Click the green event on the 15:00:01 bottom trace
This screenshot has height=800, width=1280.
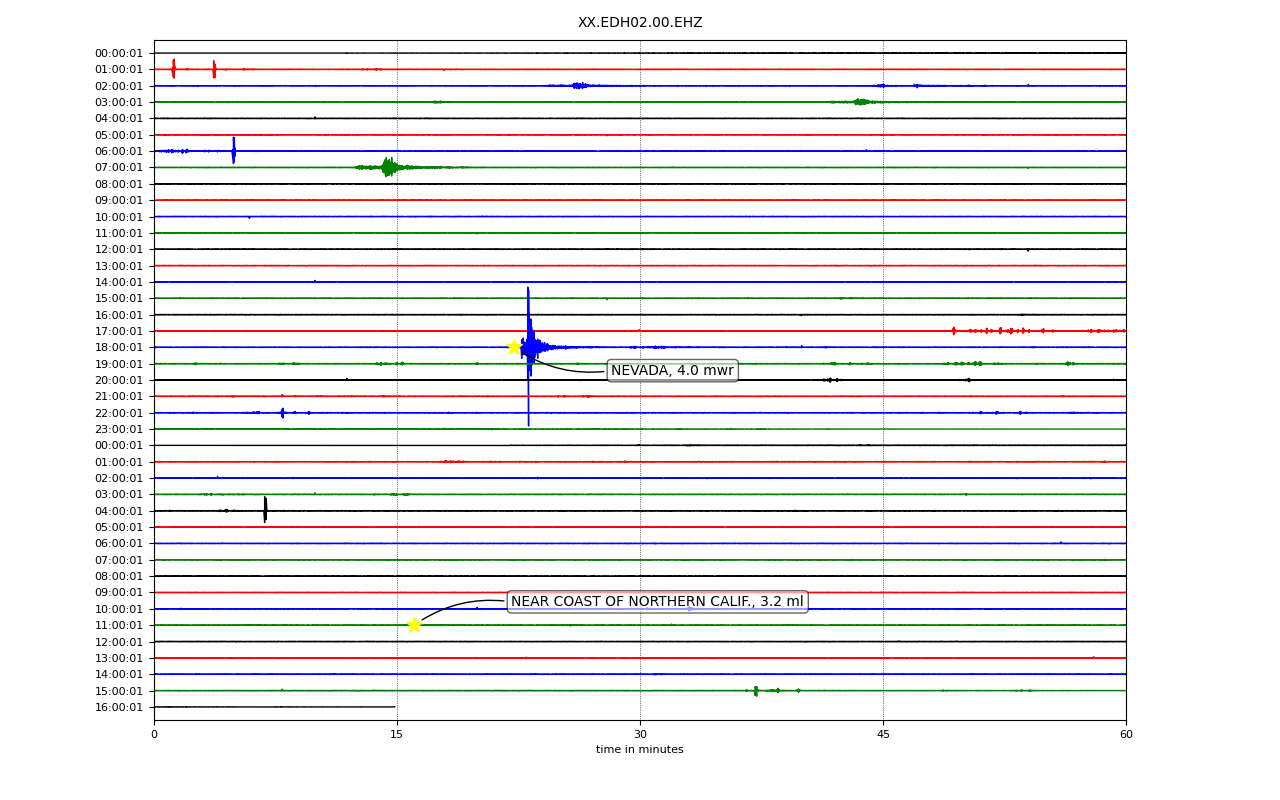tap(756, 691)
